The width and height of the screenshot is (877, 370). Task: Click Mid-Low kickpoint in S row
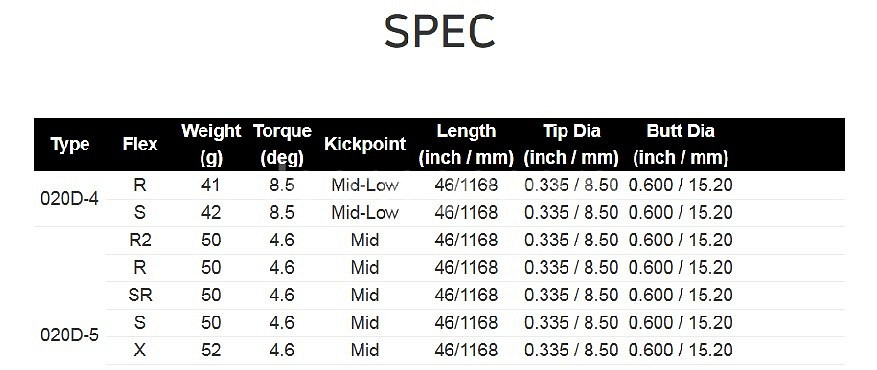365,212
